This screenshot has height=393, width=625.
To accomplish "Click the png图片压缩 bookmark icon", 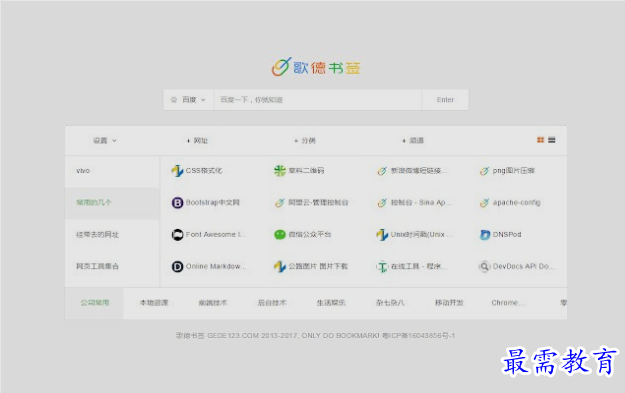I will (x=484, y=171).
